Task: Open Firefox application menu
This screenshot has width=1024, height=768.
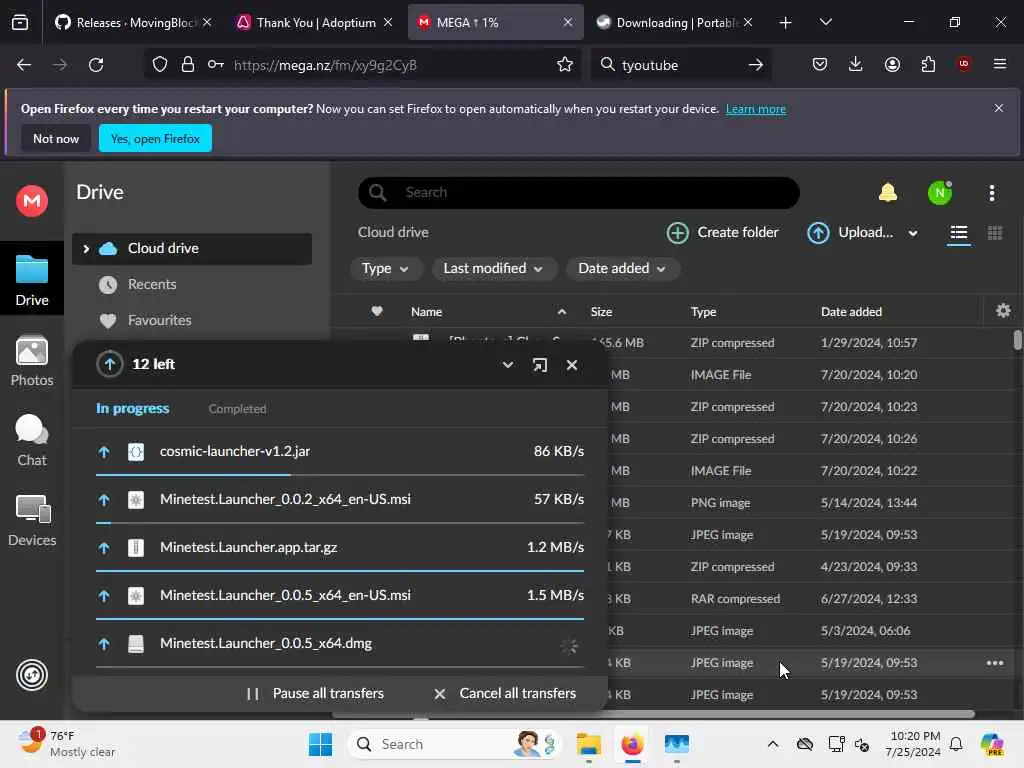Action: [x=999, y=64]
